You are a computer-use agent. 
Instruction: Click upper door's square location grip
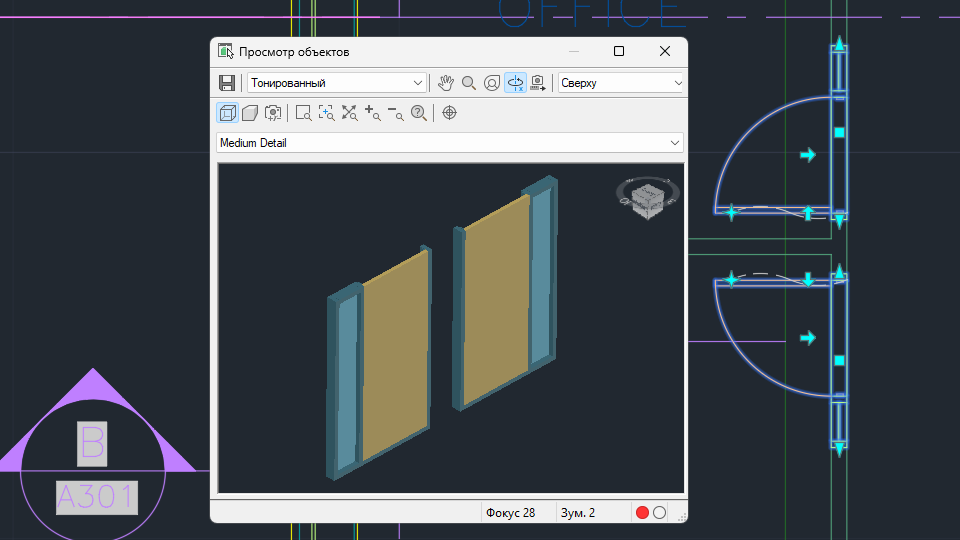click(839, 132)
